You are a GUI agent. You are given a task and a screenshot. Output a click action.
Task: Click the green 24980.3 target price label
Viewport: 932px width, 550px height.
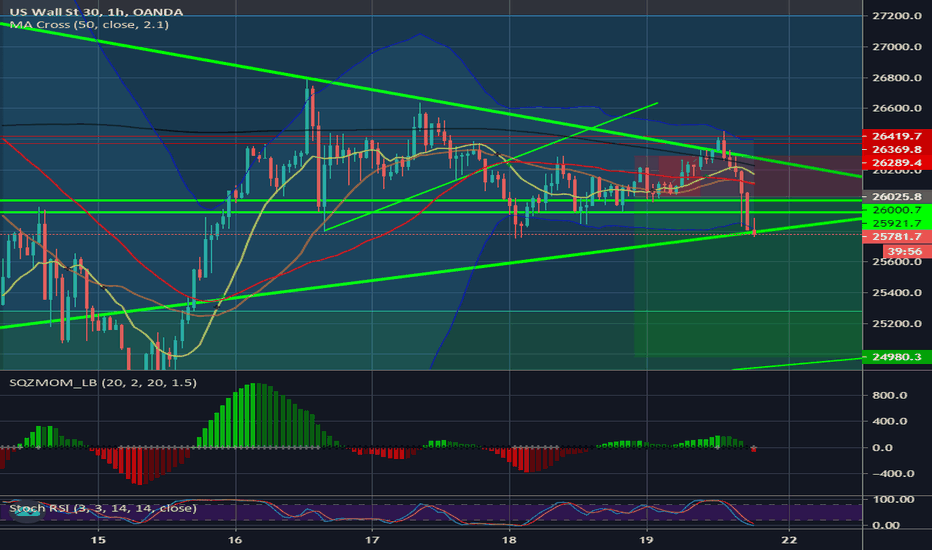(x=896, y=357)
